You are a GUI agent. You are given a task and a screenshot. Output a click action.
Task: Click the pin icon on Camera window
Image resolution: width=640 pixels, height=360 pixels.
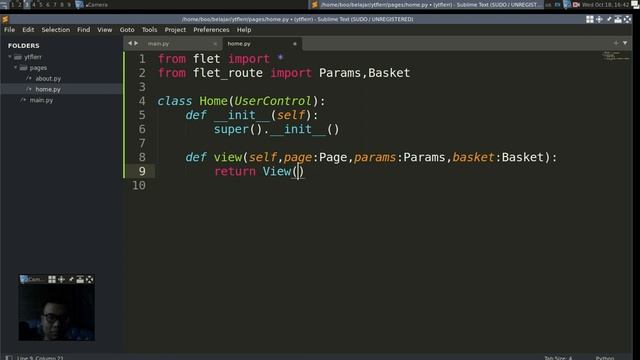[x=71, y=279]
